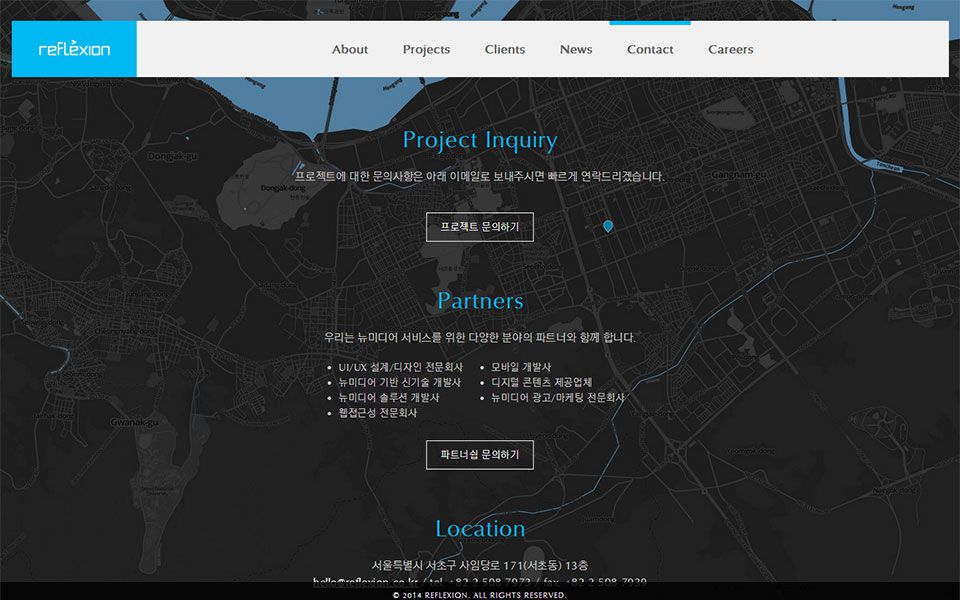The image size is (960, 600).
Task: Click the 모바일 개발사 list item
Action: coord(521,367)
